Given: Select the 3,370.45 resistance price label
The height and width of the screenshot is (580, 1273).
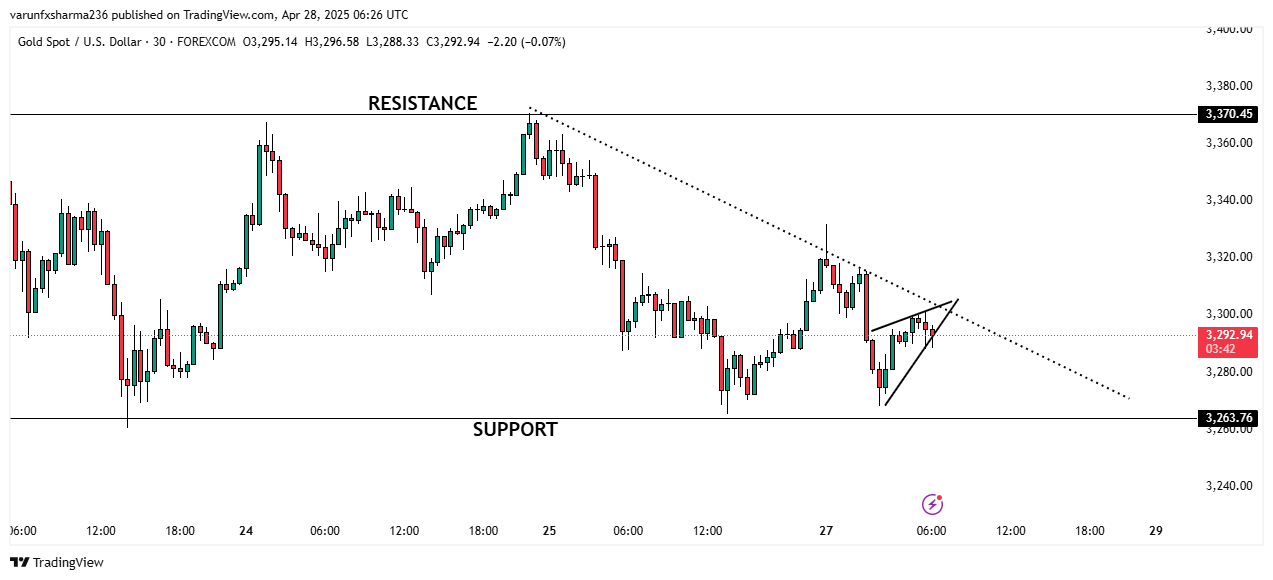Looking at the screenshot, I should 1229,114.
